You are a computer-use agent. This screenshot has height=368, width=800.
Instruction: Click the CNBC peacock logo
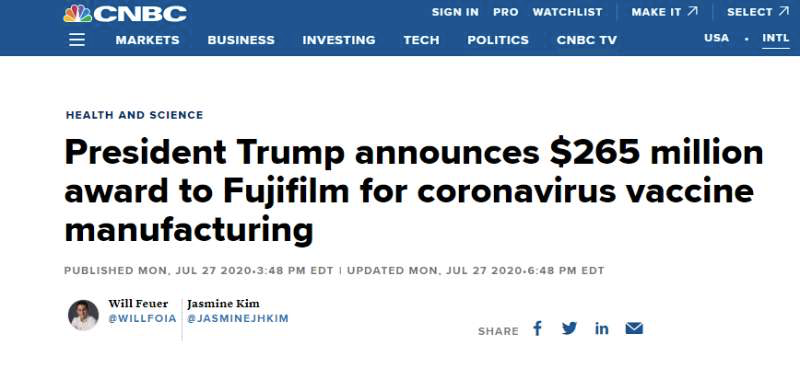point(125,13)
